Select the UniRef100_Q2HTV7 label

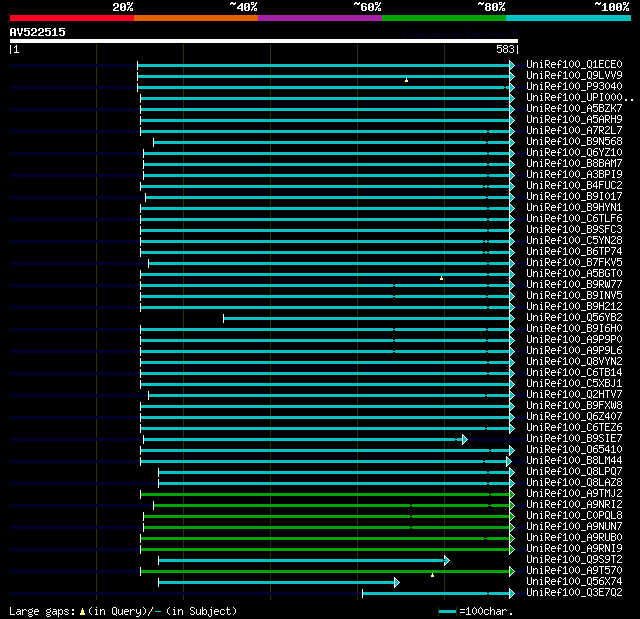click(x=574, y=395)
